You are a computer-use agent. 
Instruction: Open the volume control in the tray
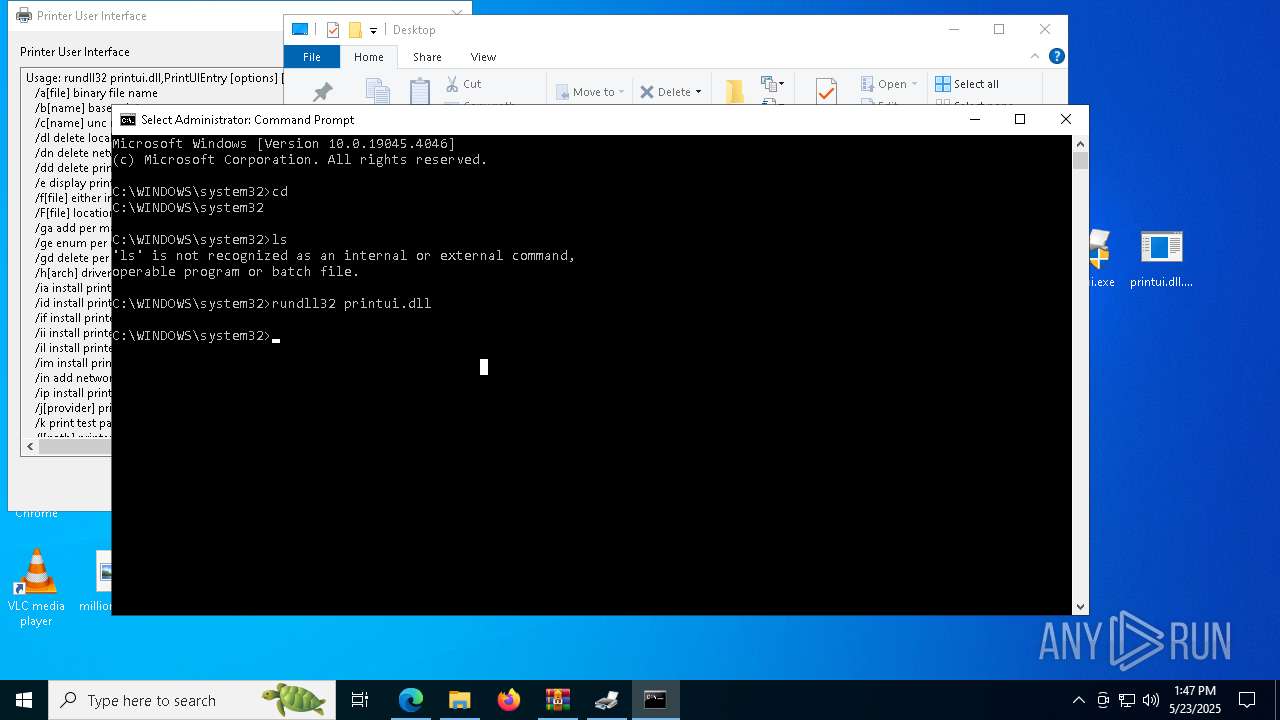coord(1150,700)
